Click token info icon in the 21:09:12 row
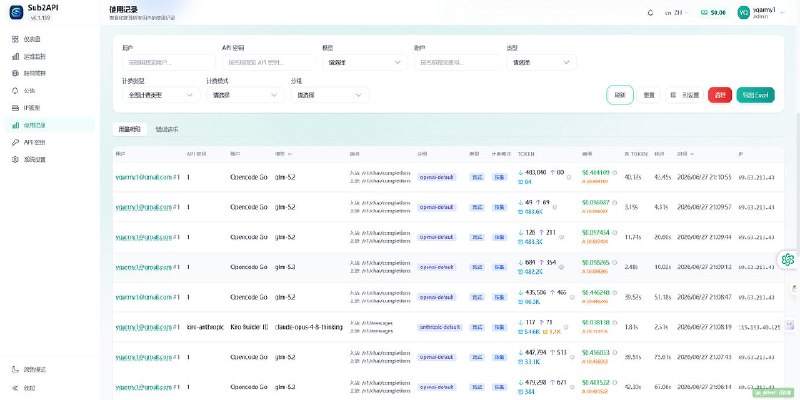Screen dimensions: 800x400 point(561,267)
